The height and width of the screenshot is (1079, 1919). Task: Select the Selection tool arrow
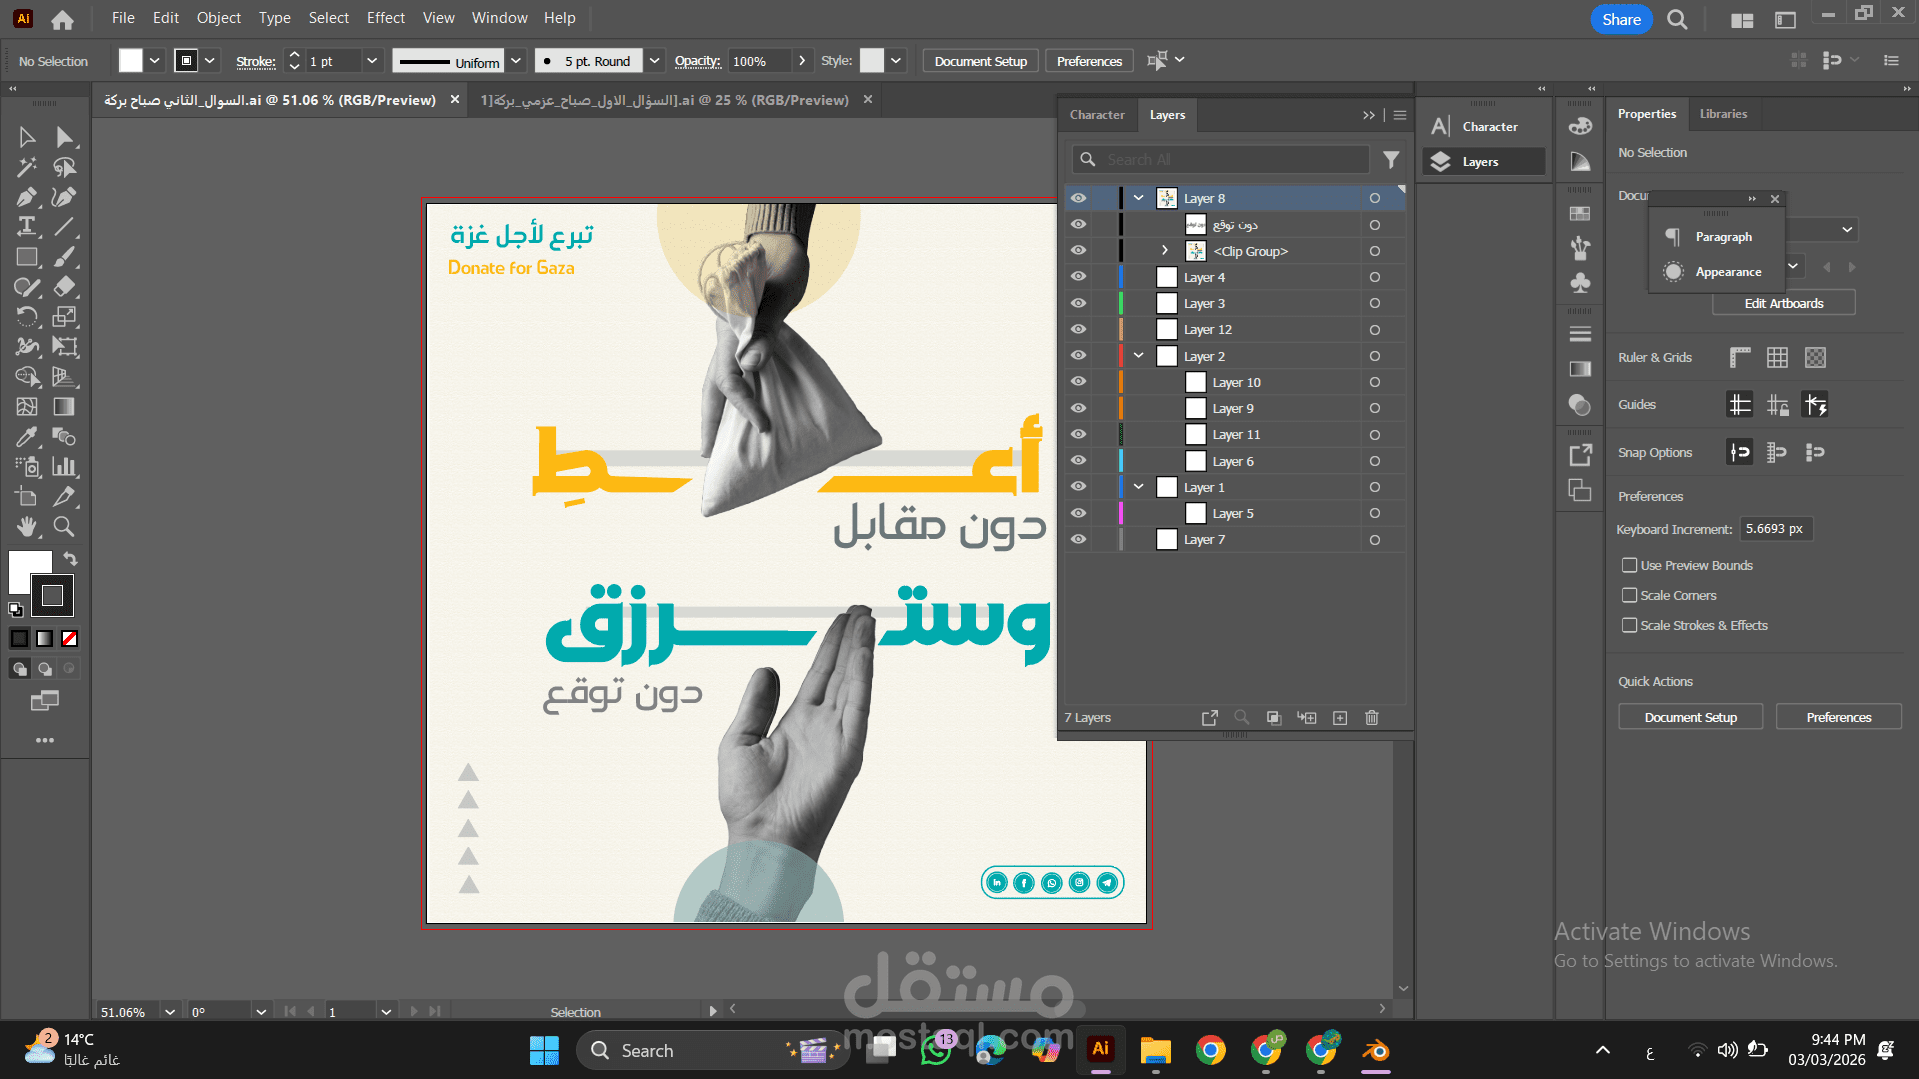(x=27, y=137)
